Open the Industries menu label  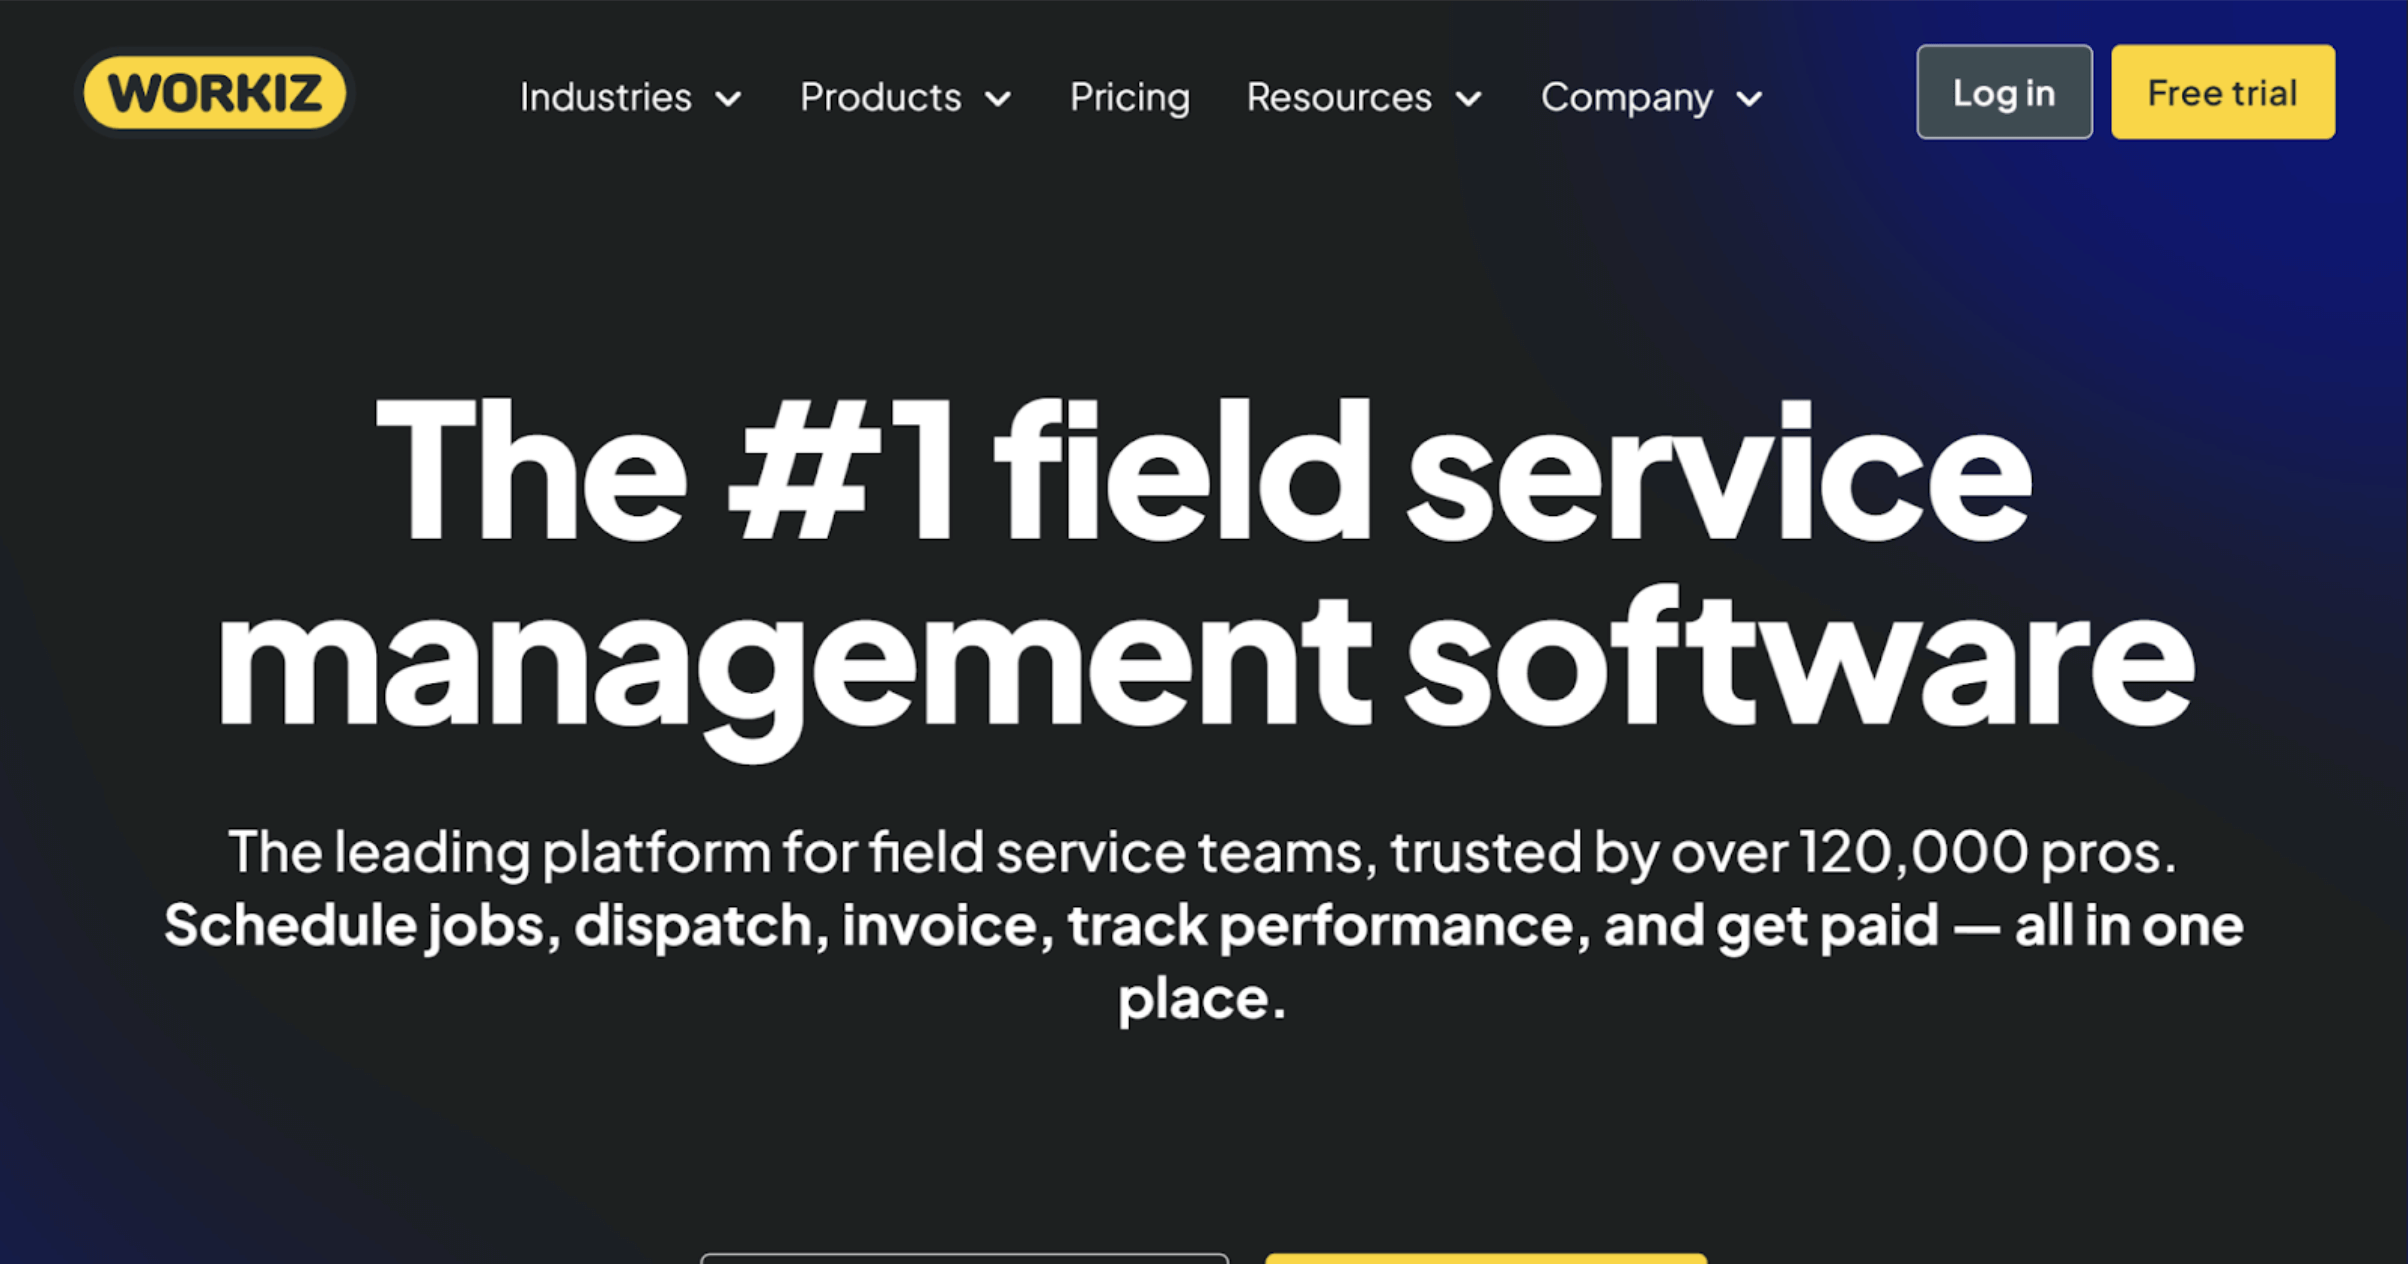click(605, 97)
